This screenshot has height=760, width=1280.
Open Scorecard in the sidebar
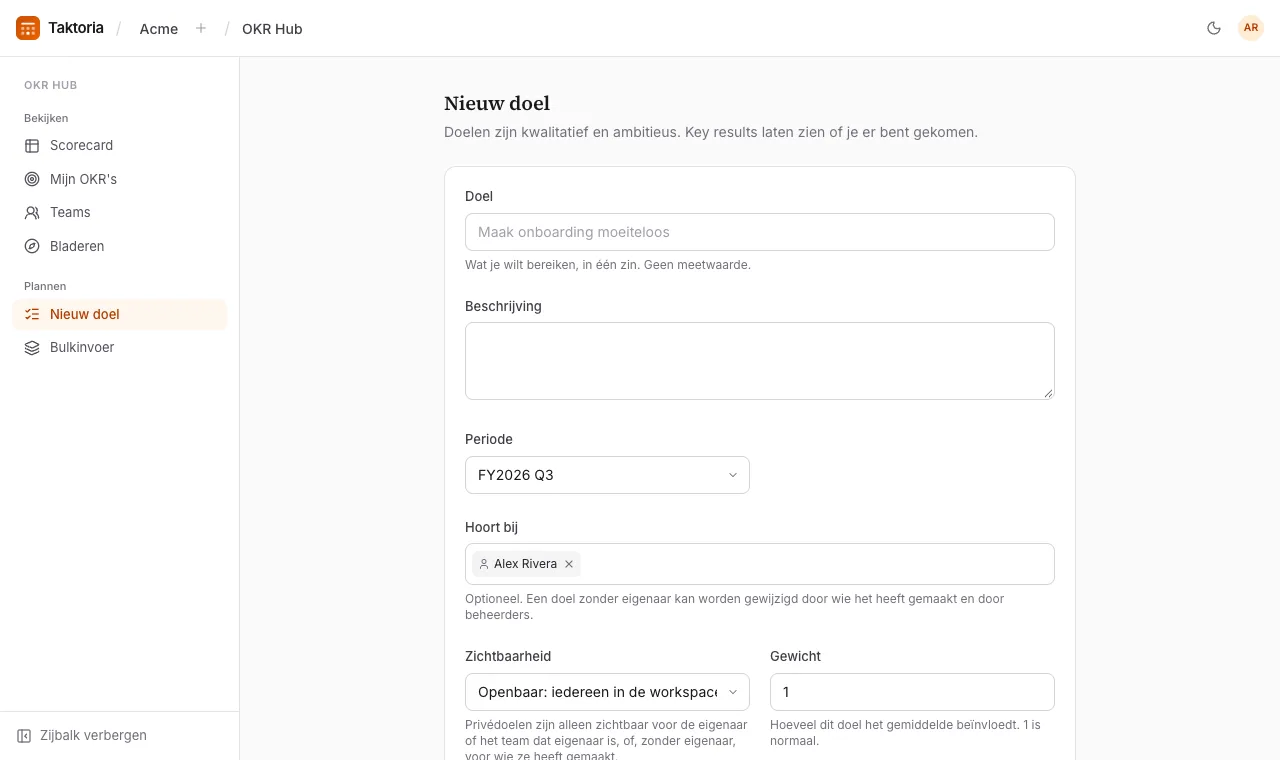click(x=120, y=146)
